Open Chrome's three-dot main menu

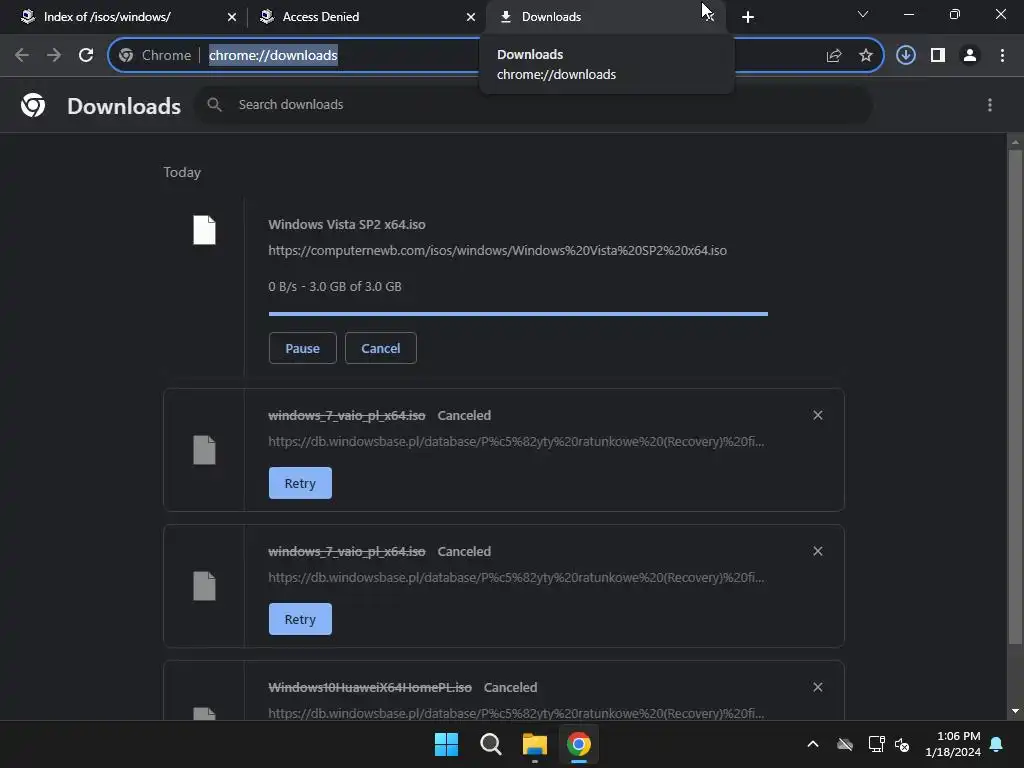click(x=1002, y=56)
